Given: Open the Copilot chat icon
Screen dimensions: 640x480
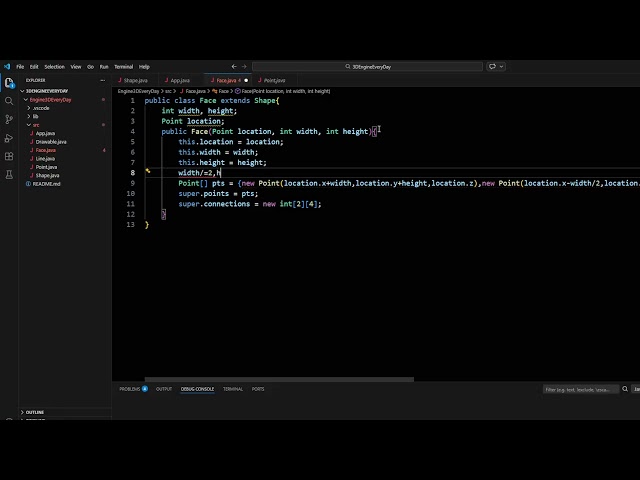Looking at the screenshot, I should coord(492,67).
